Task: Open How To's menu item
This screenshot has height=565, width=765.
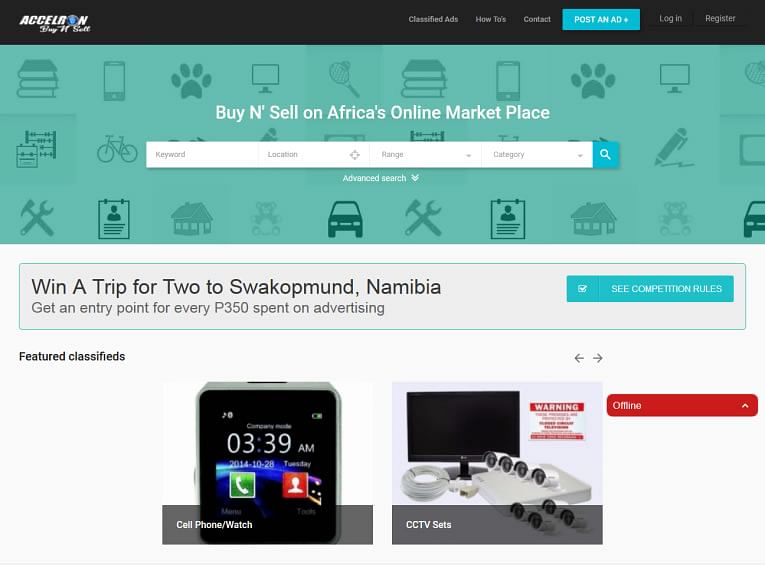Action: click(491, 20)
